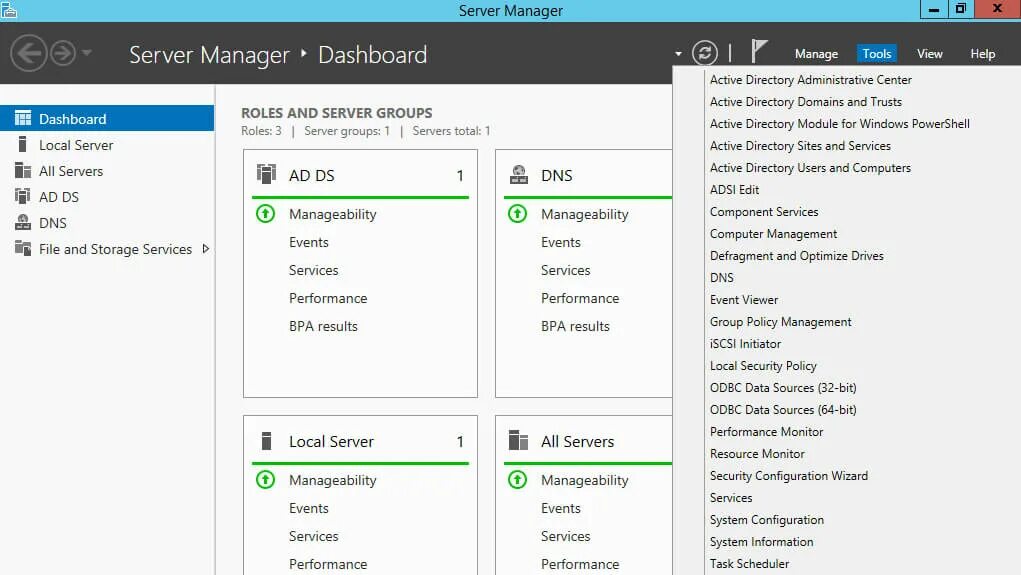The image size is (1021, 575).
Task: Click the AD DS icon in the sidebar
Action: tap(23, 196)
